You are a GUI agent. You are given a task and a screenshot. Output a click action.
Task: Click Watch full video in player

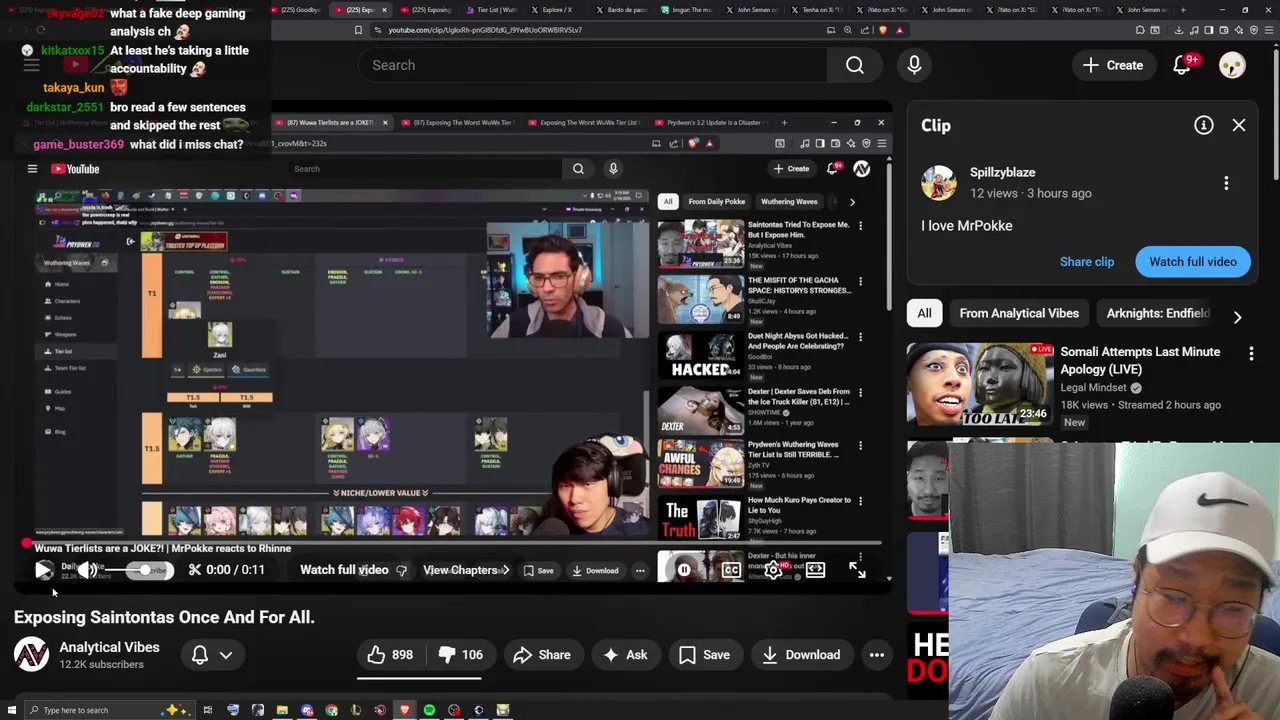(344, 570)
